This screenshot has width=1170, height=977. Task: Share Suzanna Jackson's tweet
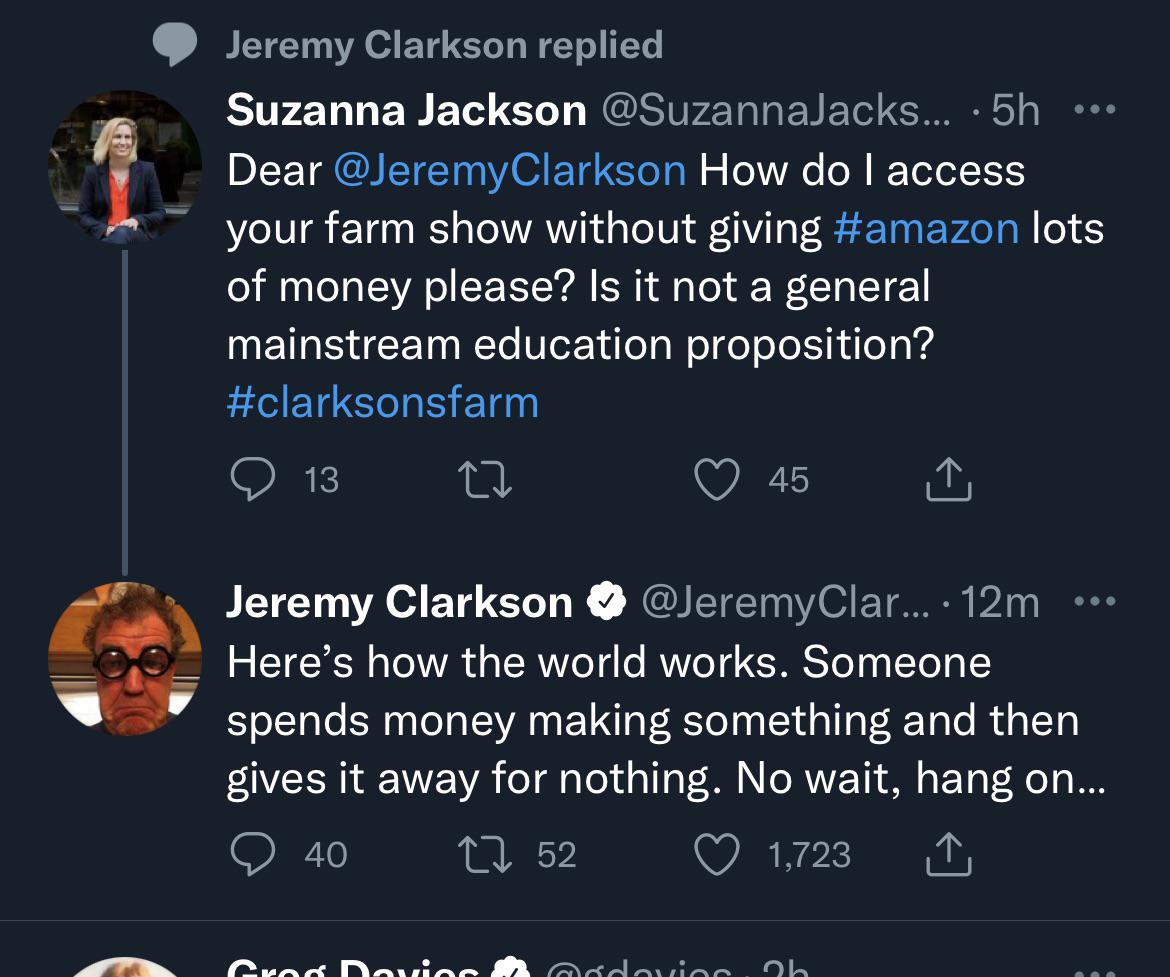948,478
